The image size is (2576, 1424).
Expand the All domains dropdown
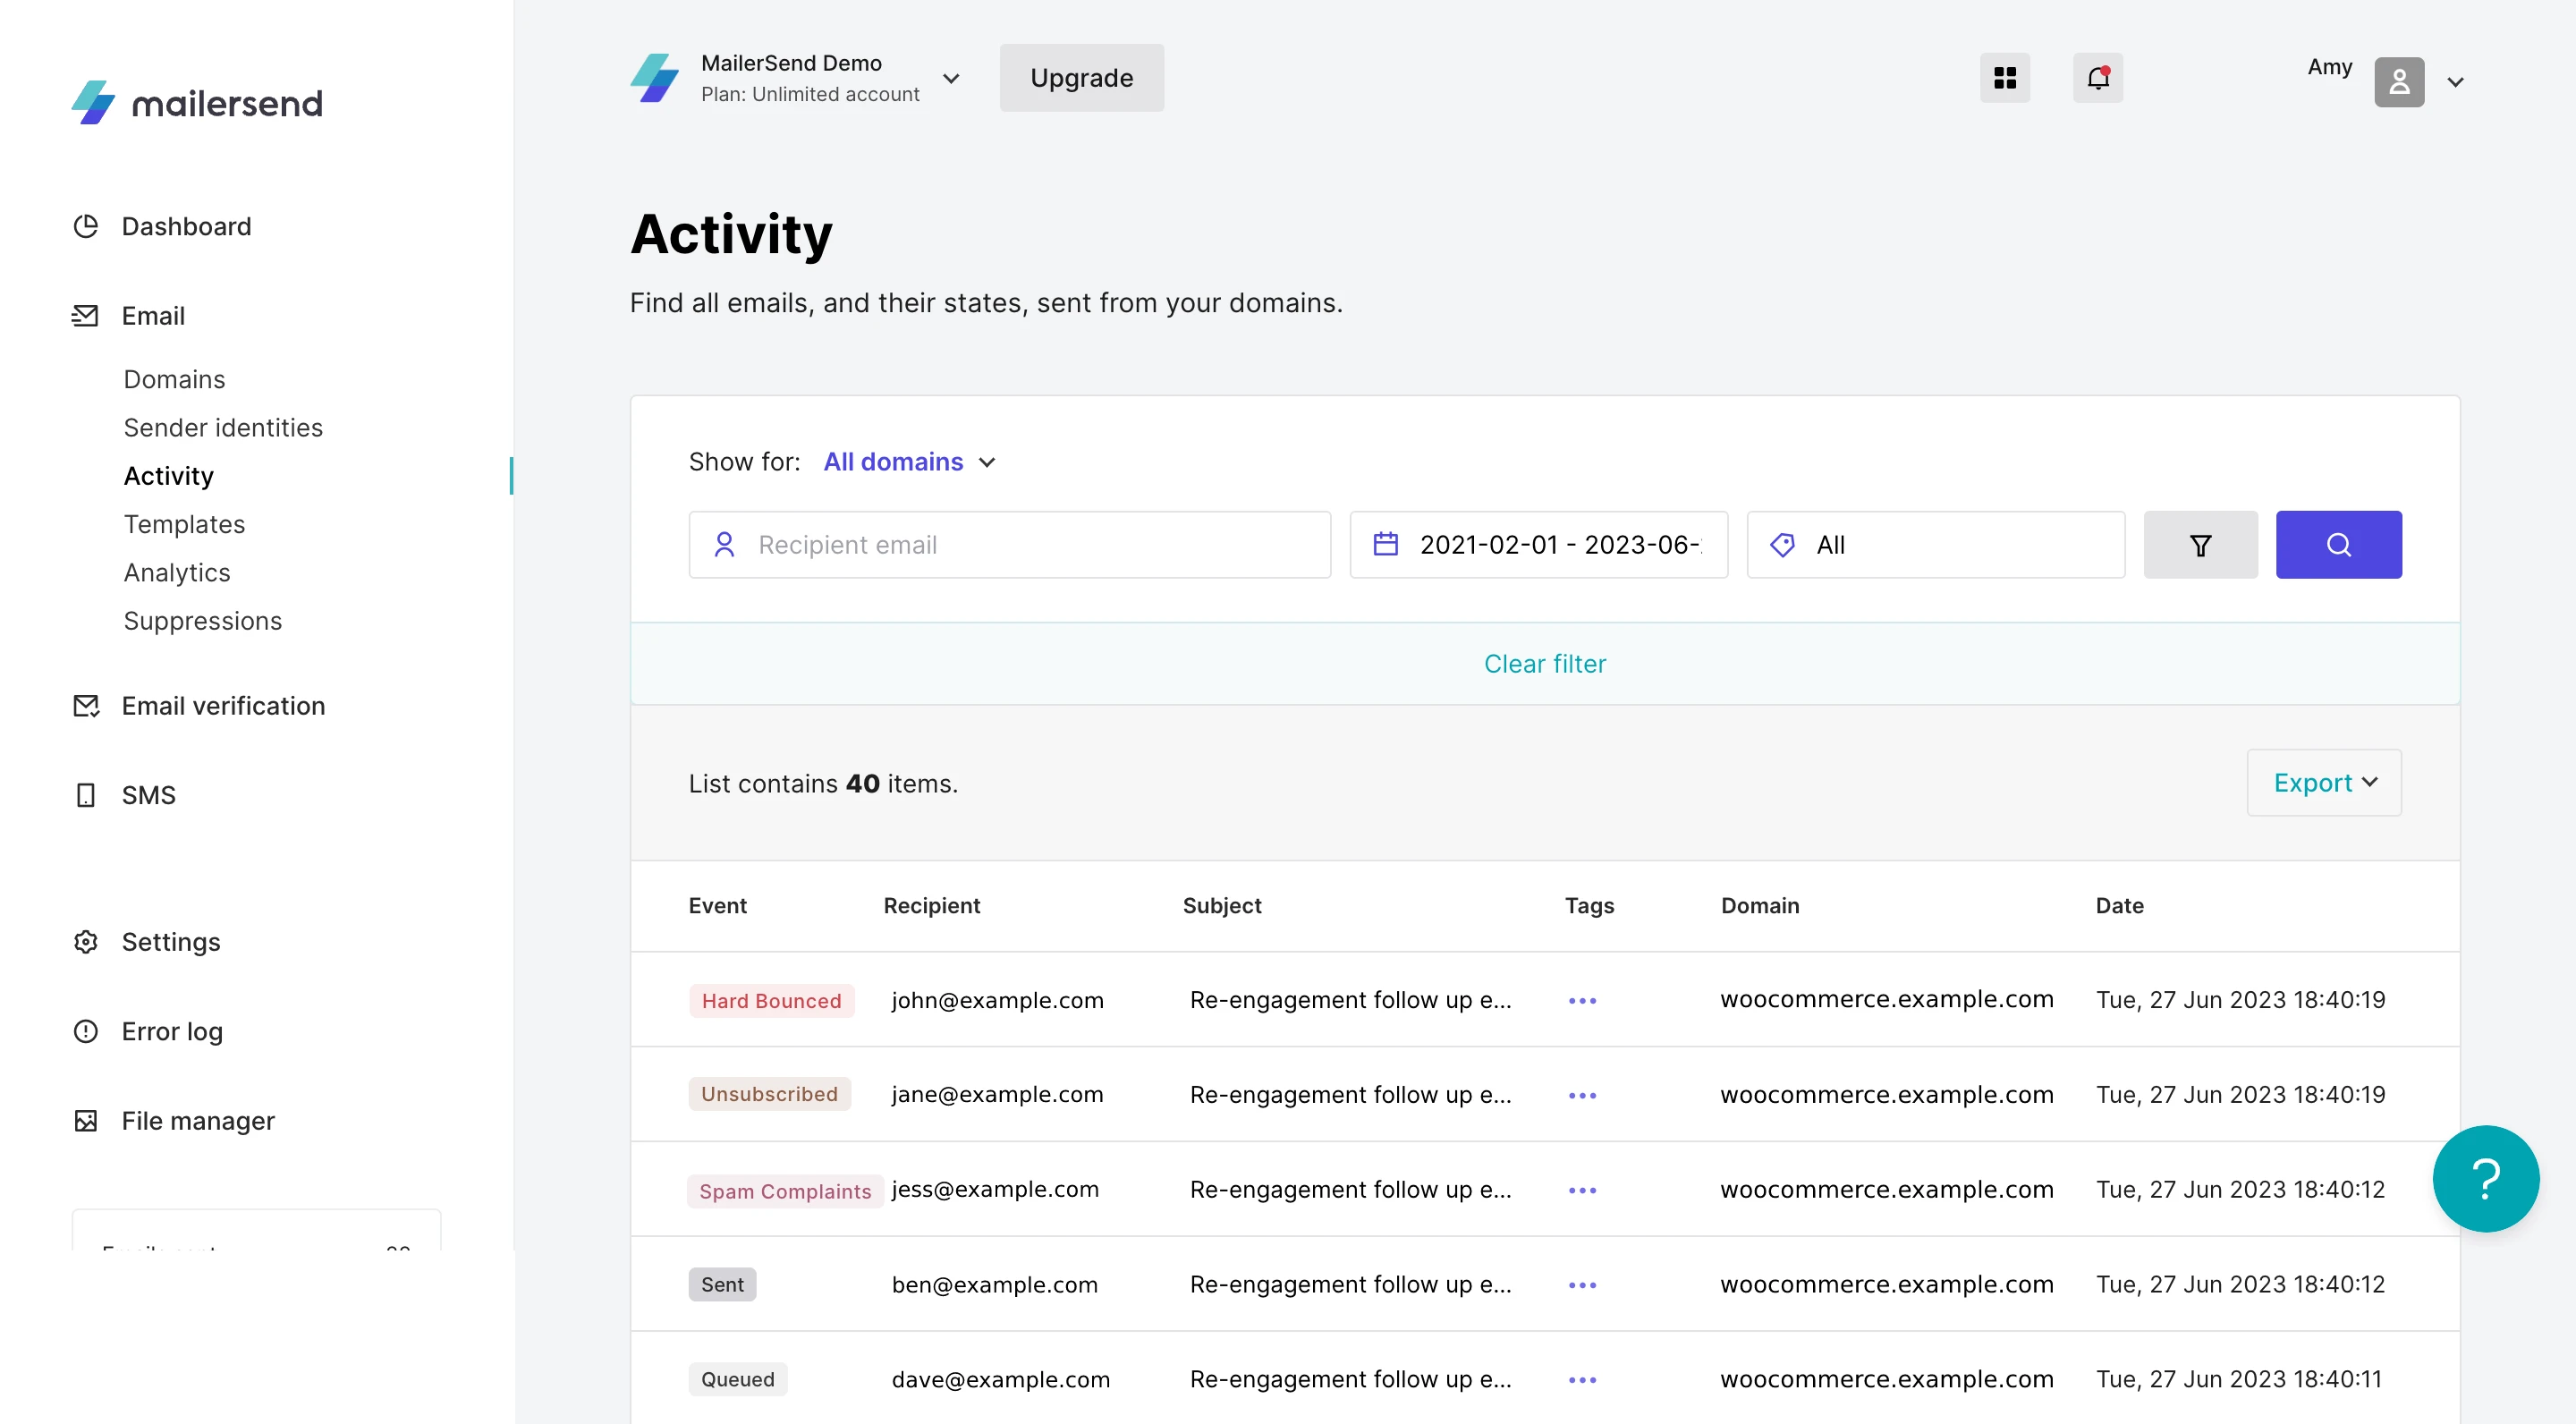[x=909, y=462]
